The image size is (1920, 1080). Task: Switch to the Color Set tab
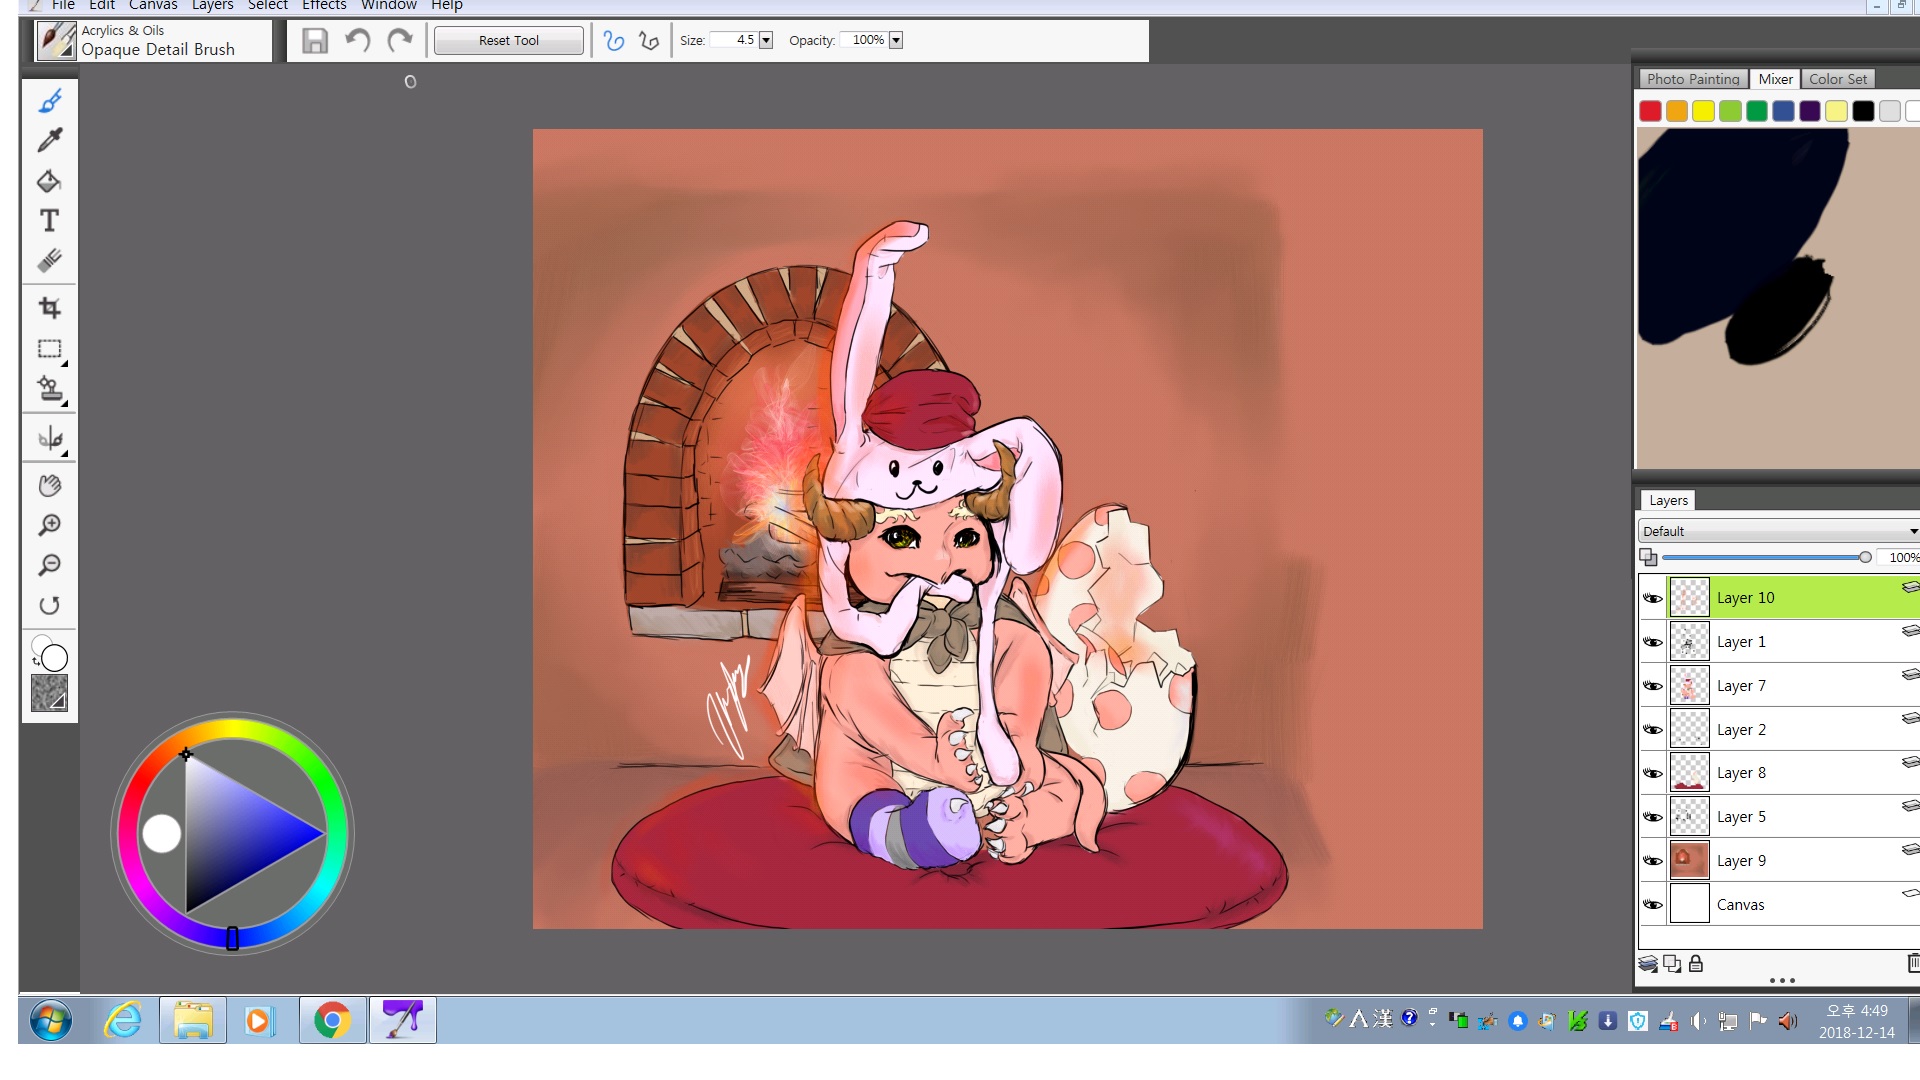tap(1837, 79)
